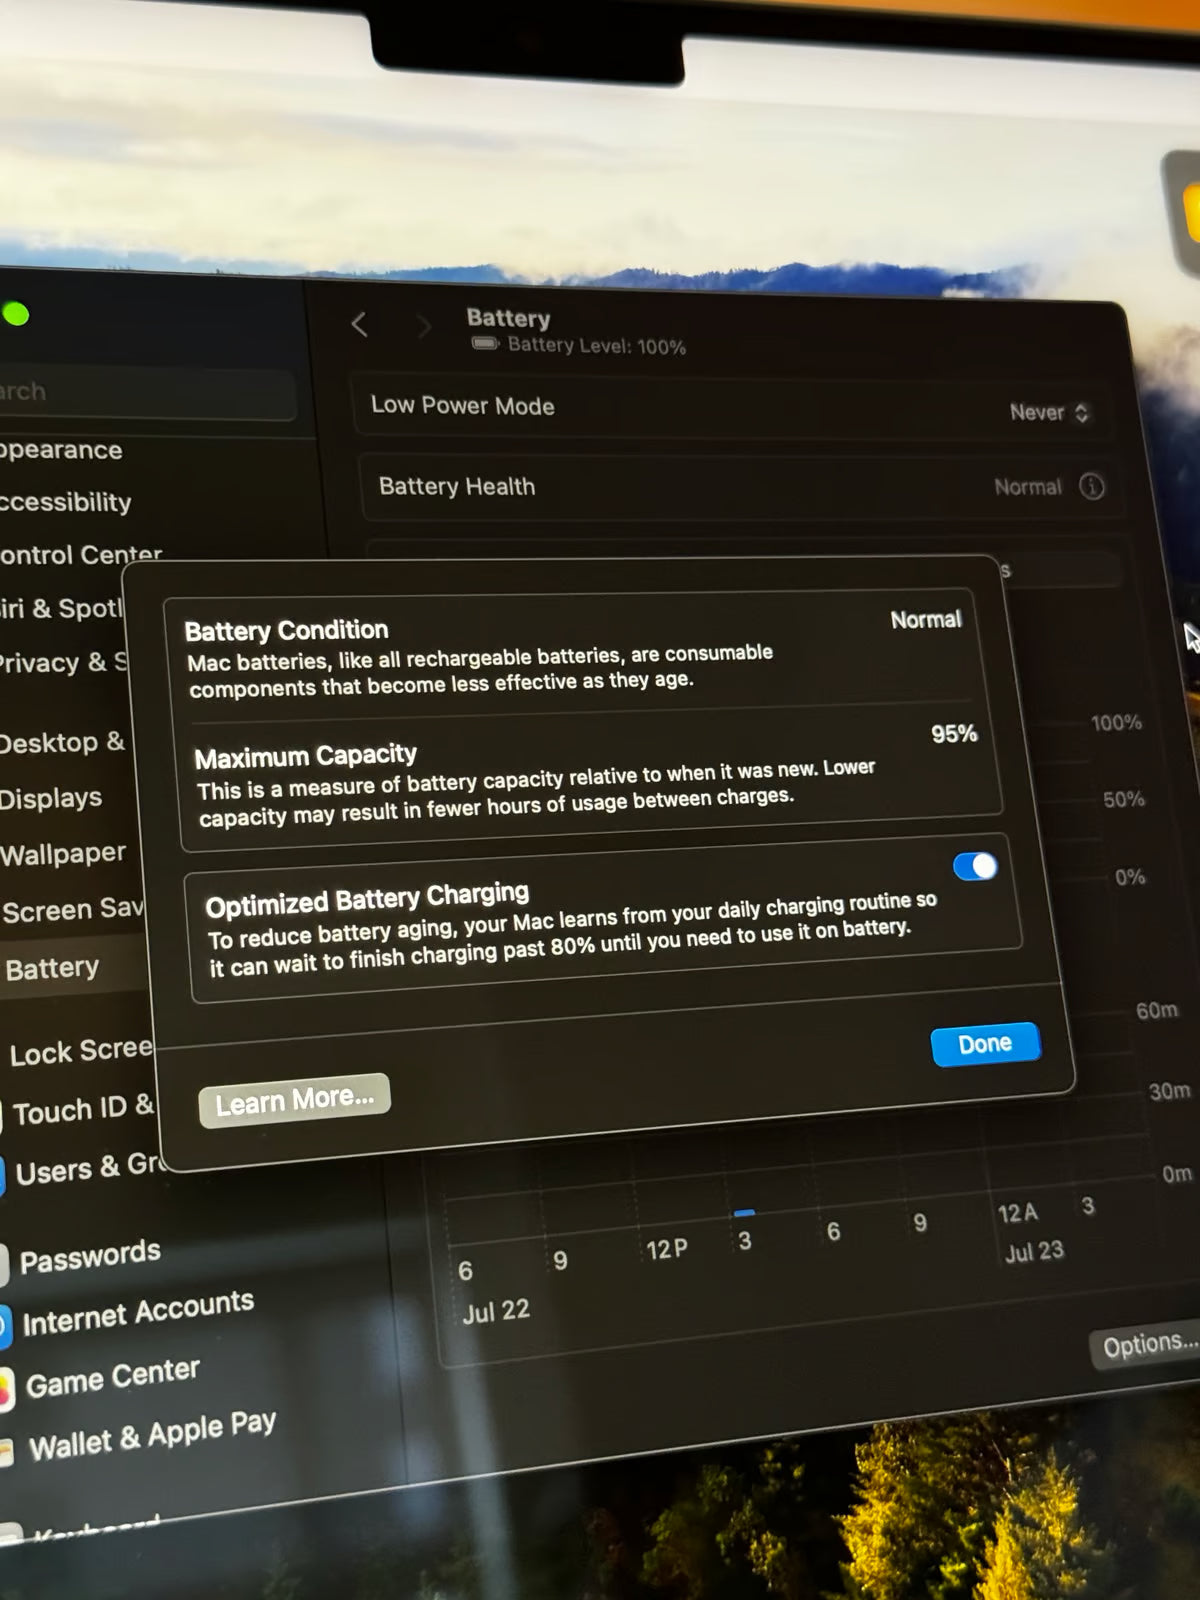1200x1600 pixels.
Task: Click the battery icon beside Battery Level
Action: pos(485,343)
